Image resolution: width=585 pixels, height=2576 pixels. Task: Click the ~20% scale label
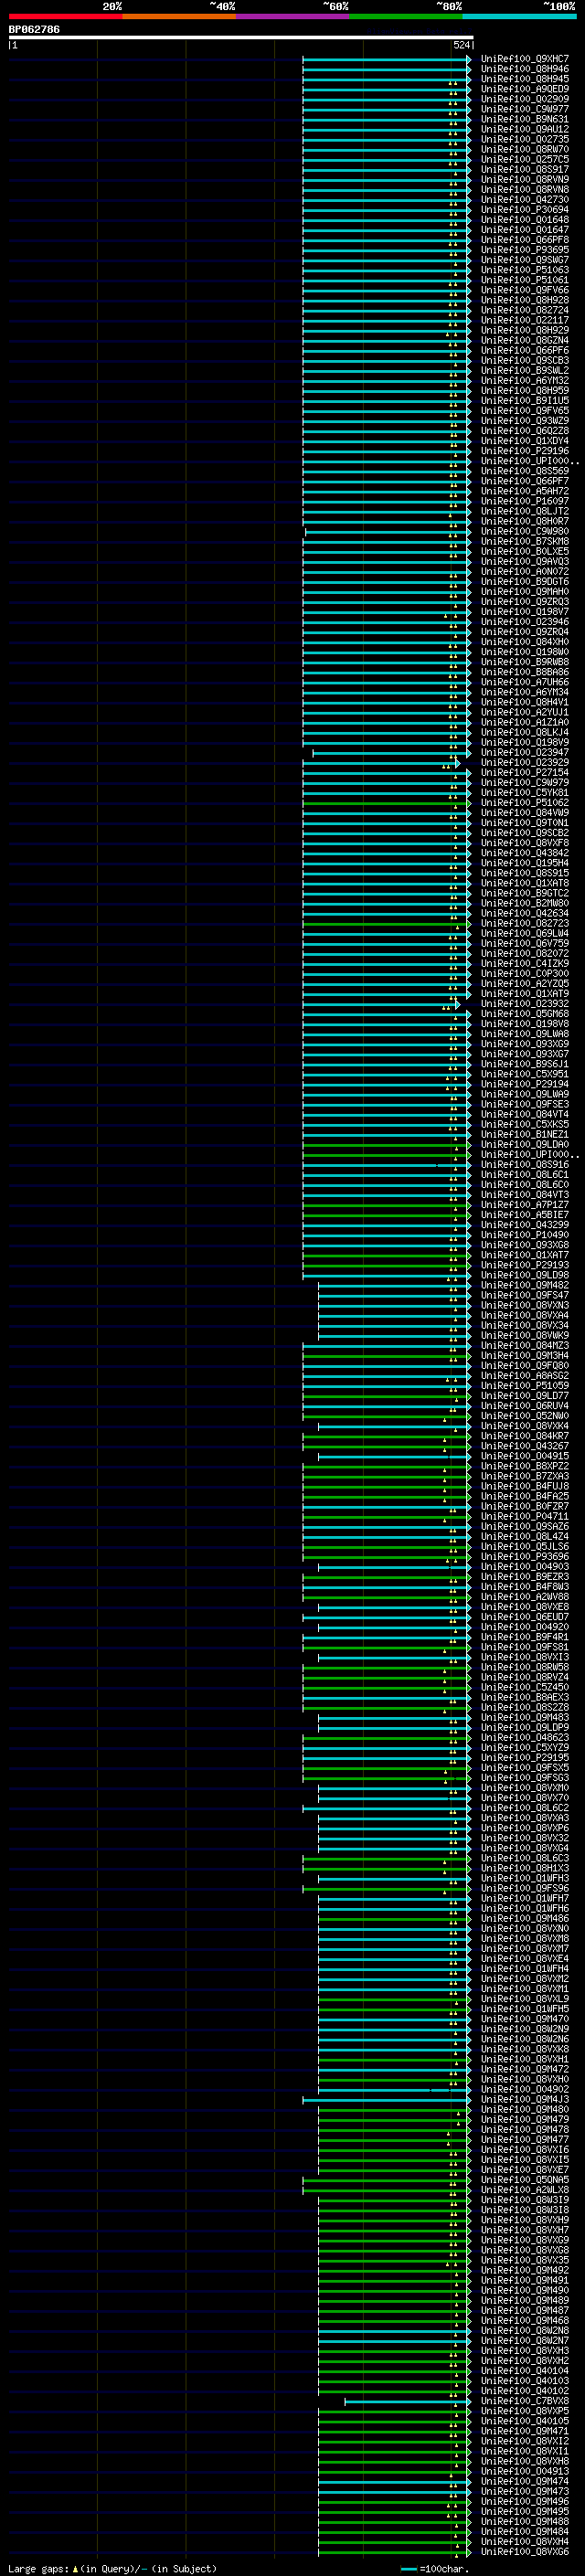pos(112,6)
